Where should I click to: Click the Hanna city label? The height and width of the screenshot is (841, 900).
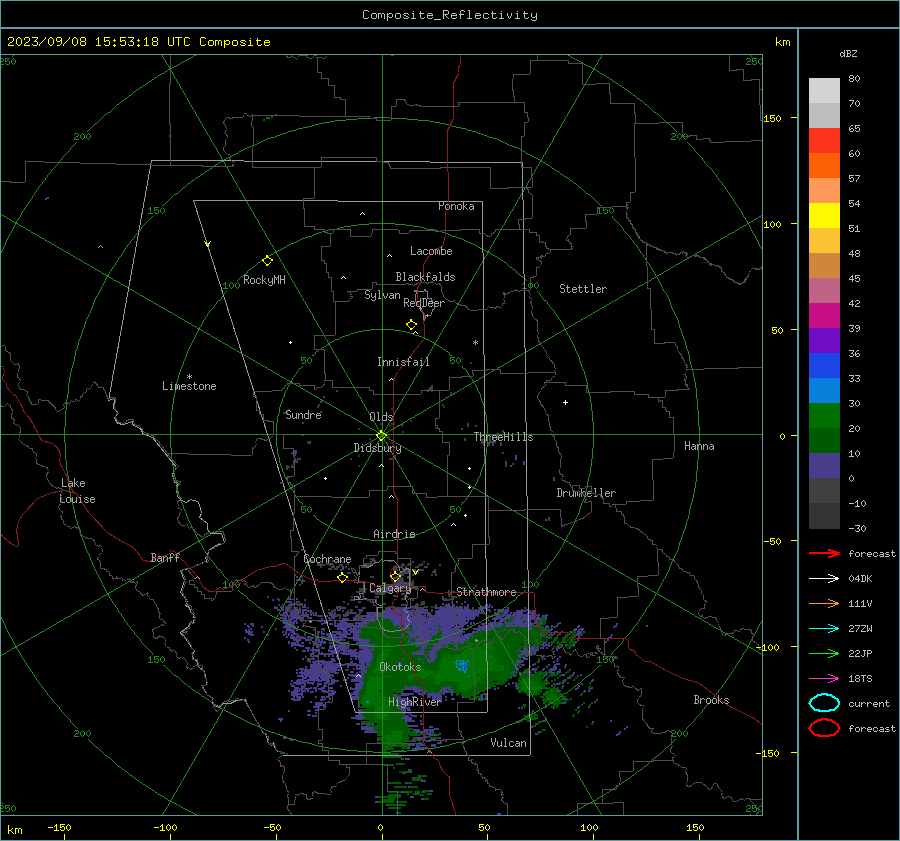click(x=699, y=446)
